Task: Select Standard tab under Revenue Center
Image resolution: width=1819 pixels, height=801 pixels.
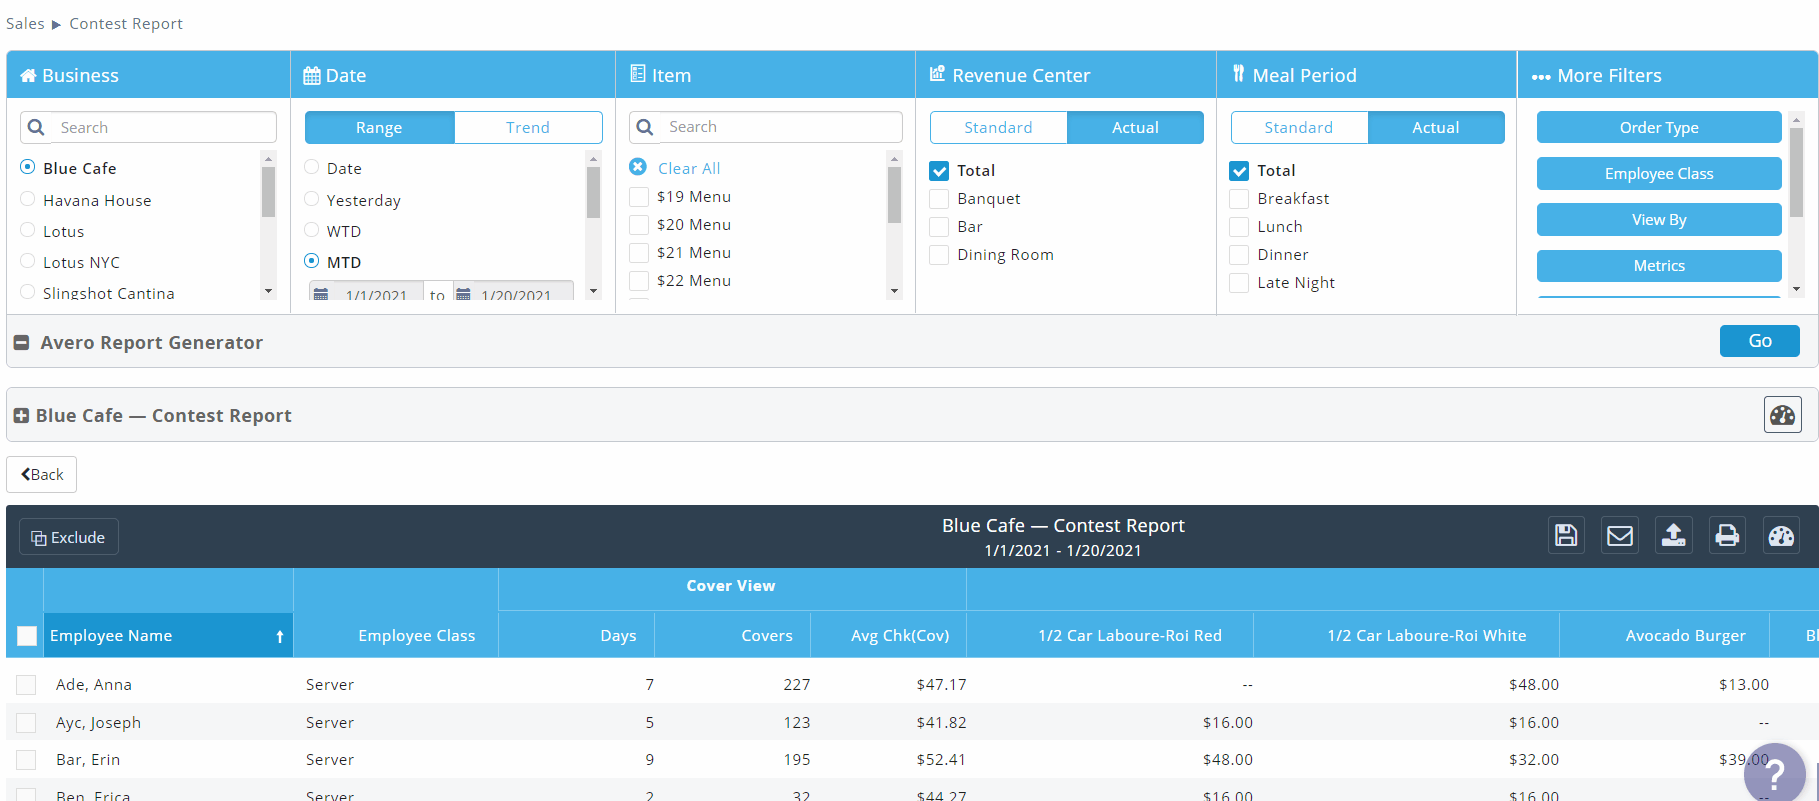Action: (997, 128)
